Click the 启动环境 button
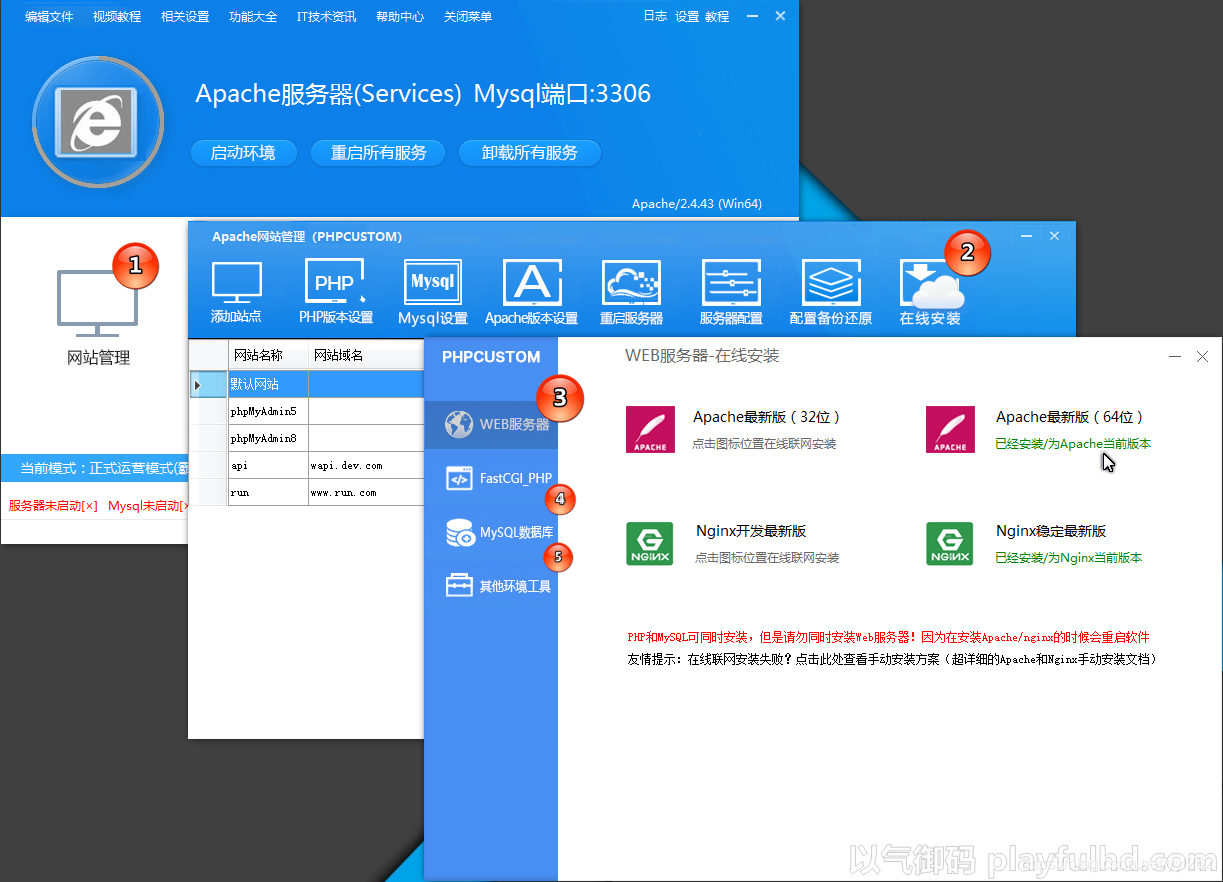 pyautogui.click(x=244, y=153)
